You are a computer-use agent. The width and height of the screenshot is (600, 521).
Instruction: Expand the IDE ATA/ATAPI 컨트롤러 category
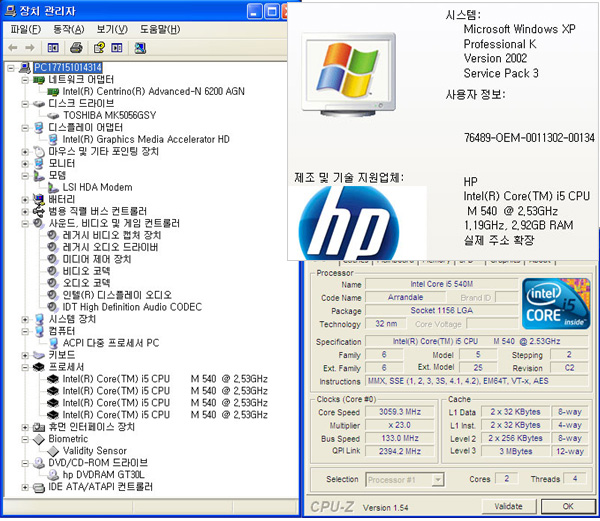tap(25, 487)
